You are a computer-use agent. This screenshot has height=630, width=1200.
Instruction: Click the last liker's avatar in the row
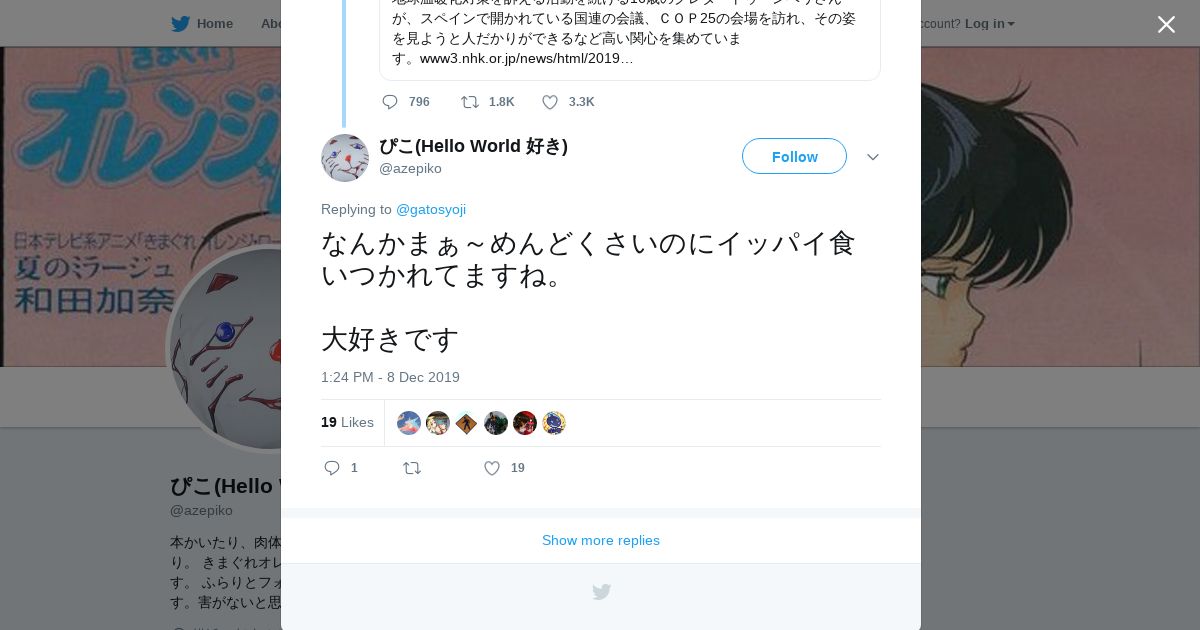pos(554,423)
